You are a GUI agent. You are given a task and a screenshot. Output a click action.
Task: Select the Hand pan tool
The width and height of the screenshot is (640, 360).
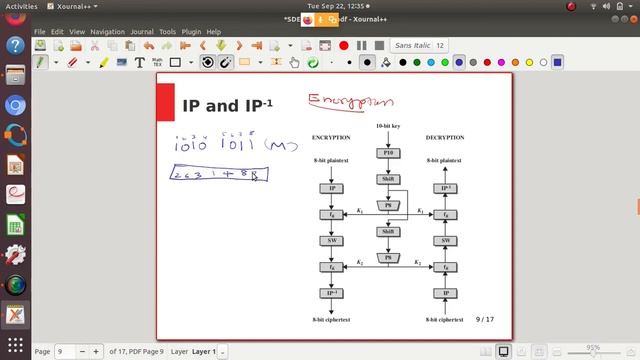(294, 62)
